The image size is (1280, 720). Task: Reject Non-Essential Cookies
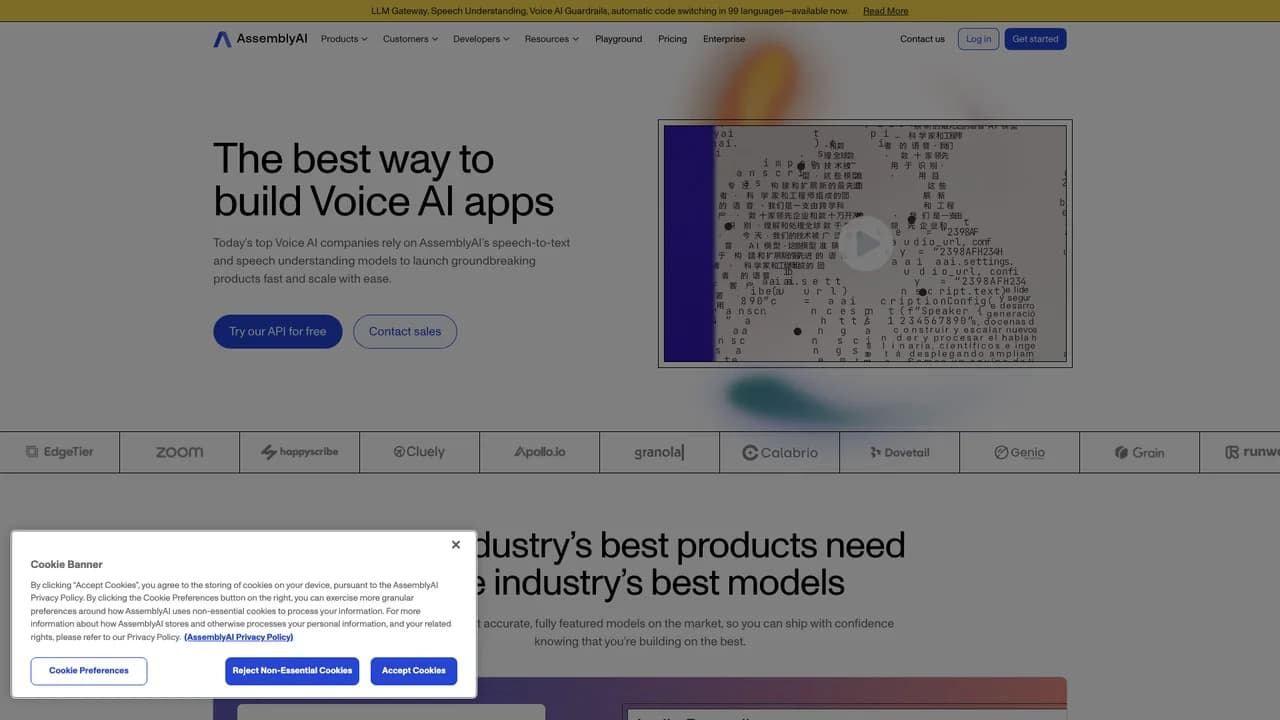click(x=293, y=671)
